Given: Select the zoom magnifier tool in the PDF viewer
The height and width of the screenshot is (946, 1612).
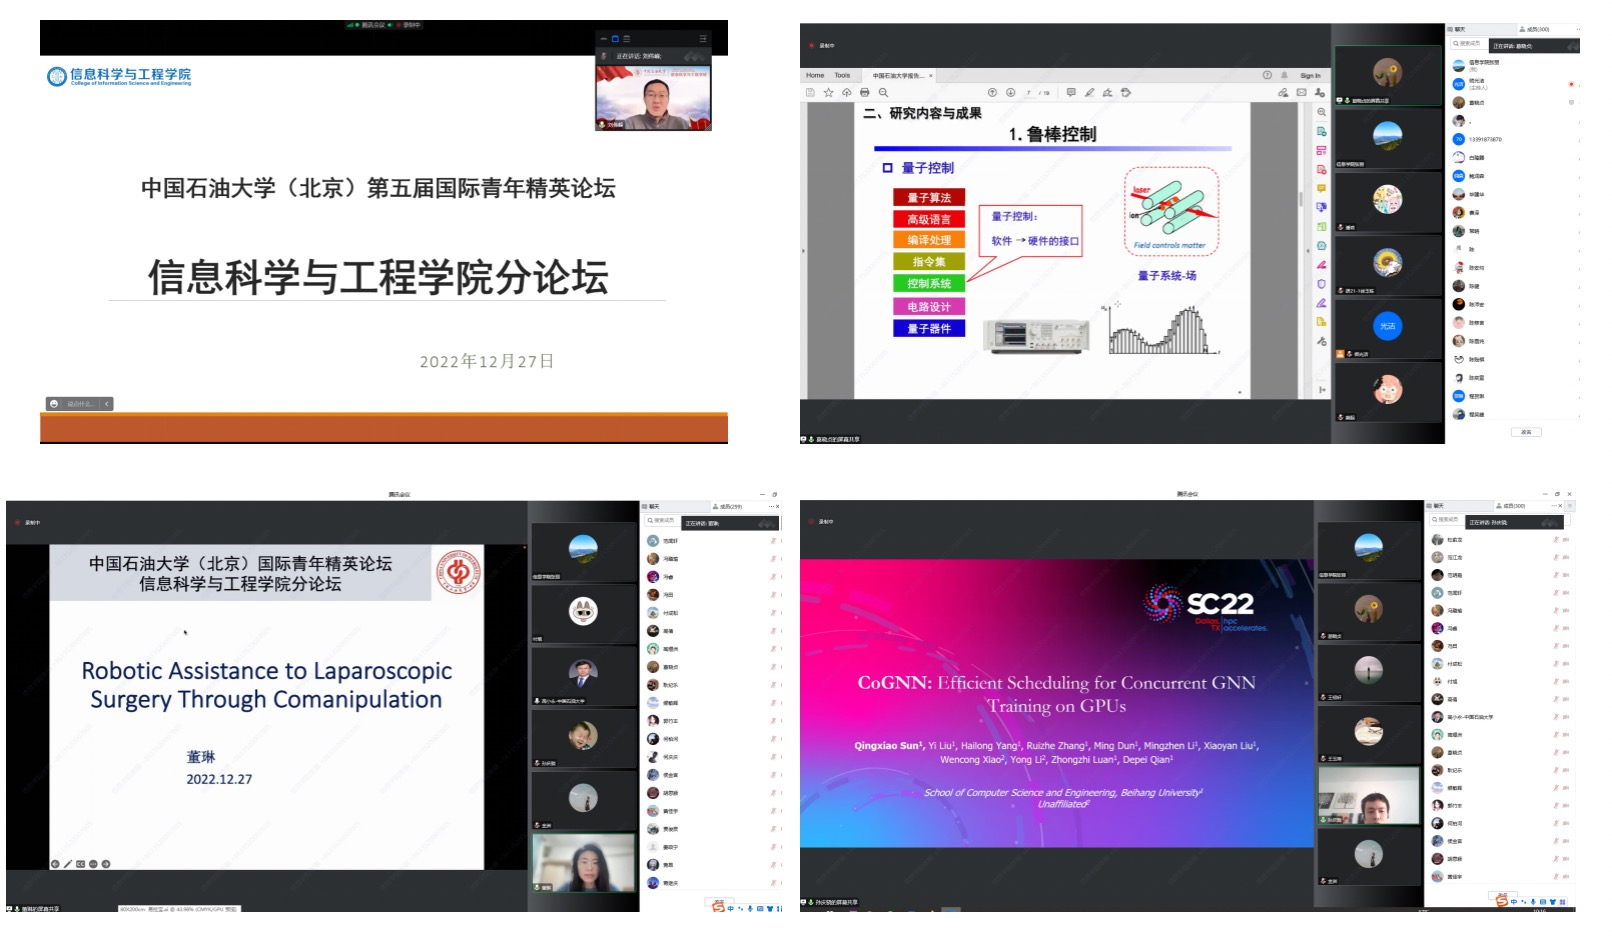Looking at the screenshot, I should click(882, 92).
